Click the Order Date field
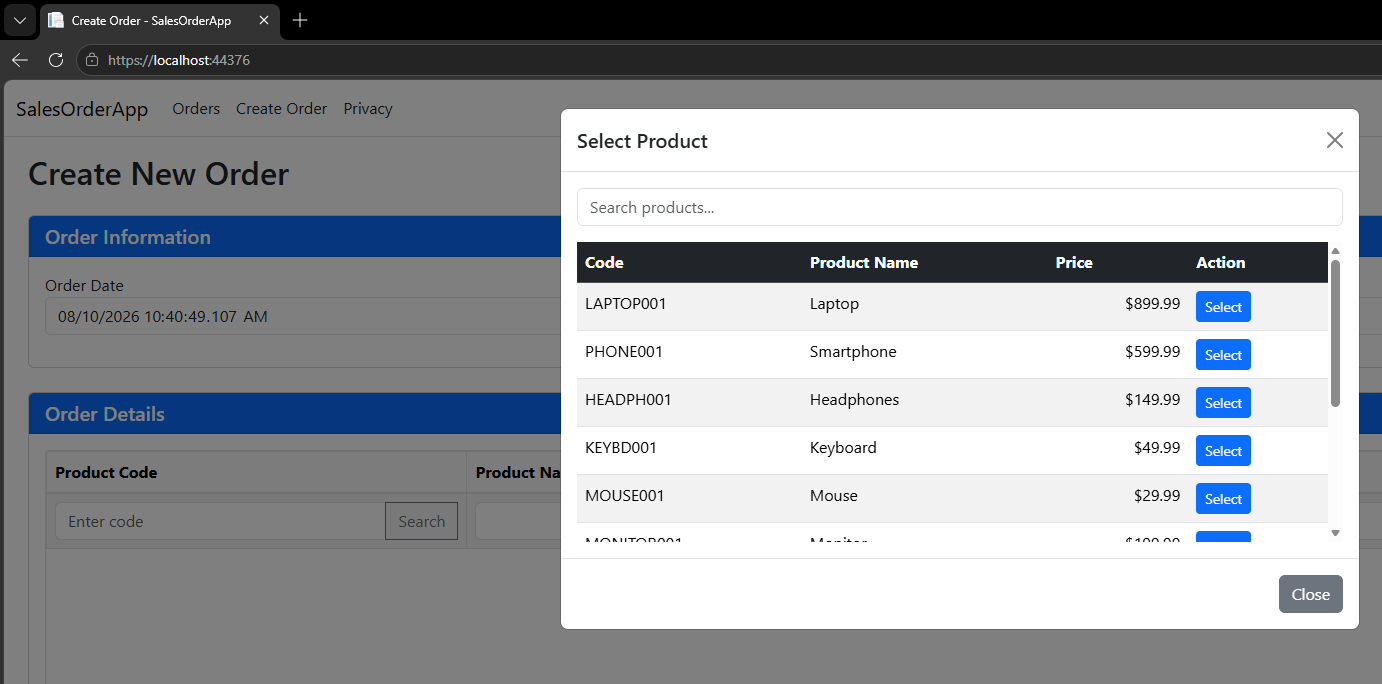Screen dimensions: 1382x684 pos(303,316)
